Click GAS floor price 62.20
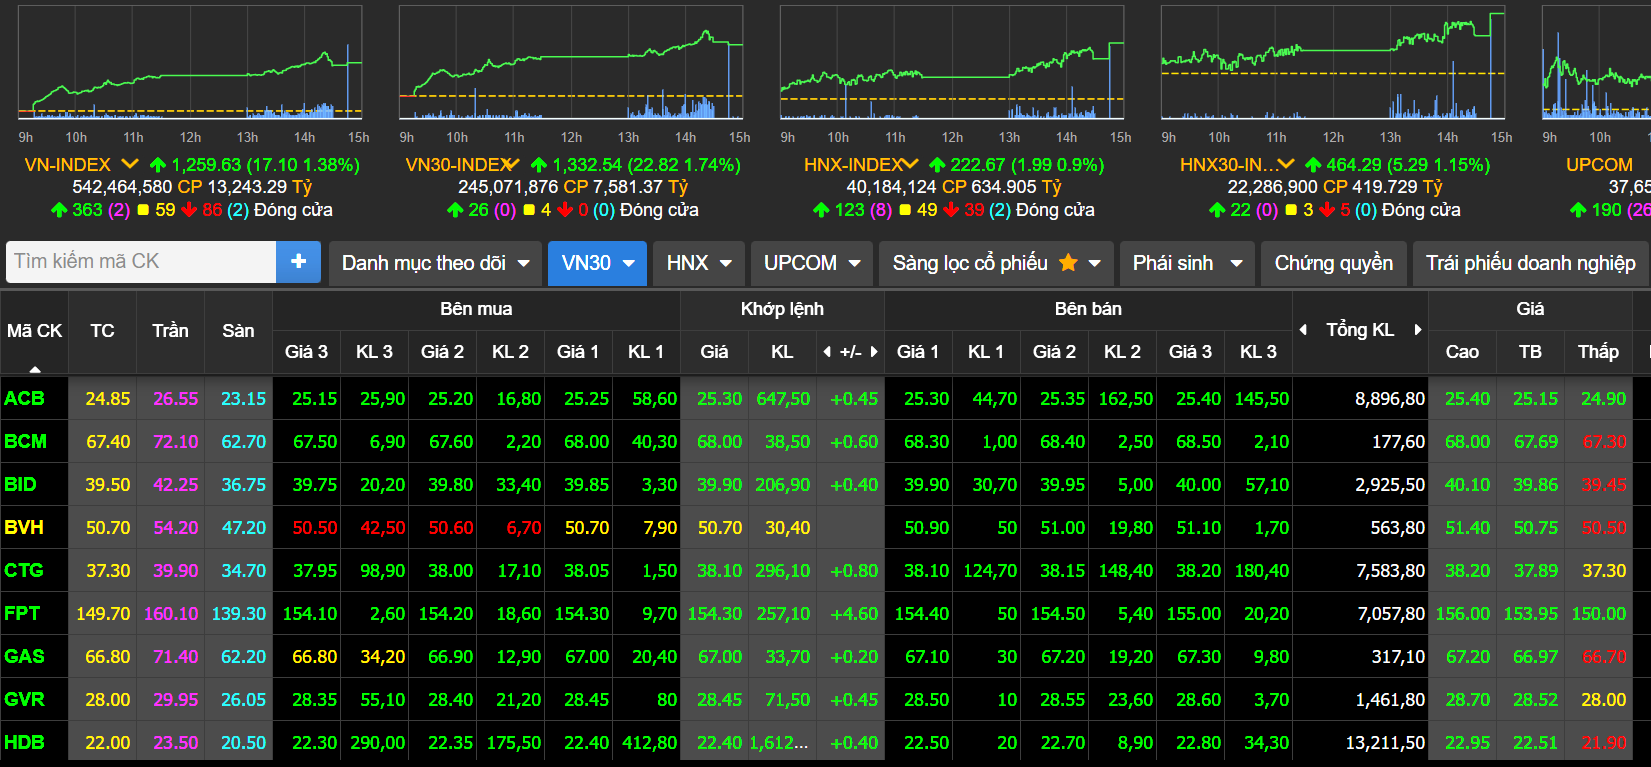This screenshot has width=1651, height=767. point(244,656)
